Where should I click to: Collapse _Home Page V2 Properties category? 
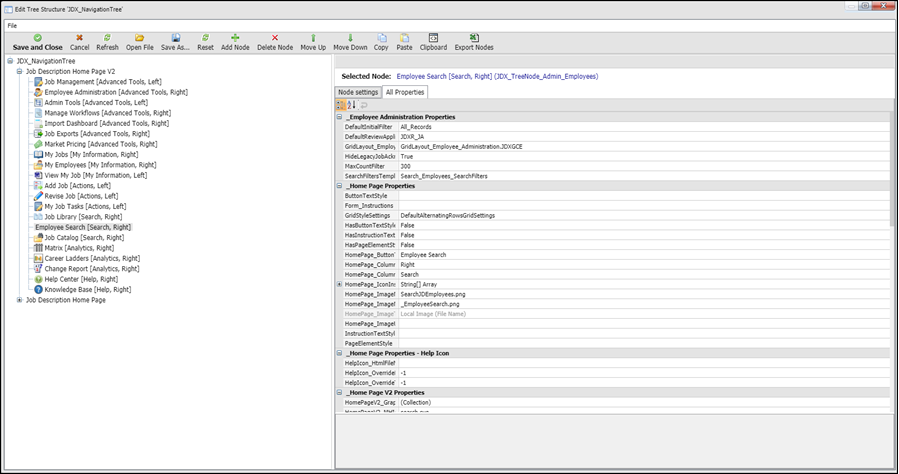(x=339, y=393)
